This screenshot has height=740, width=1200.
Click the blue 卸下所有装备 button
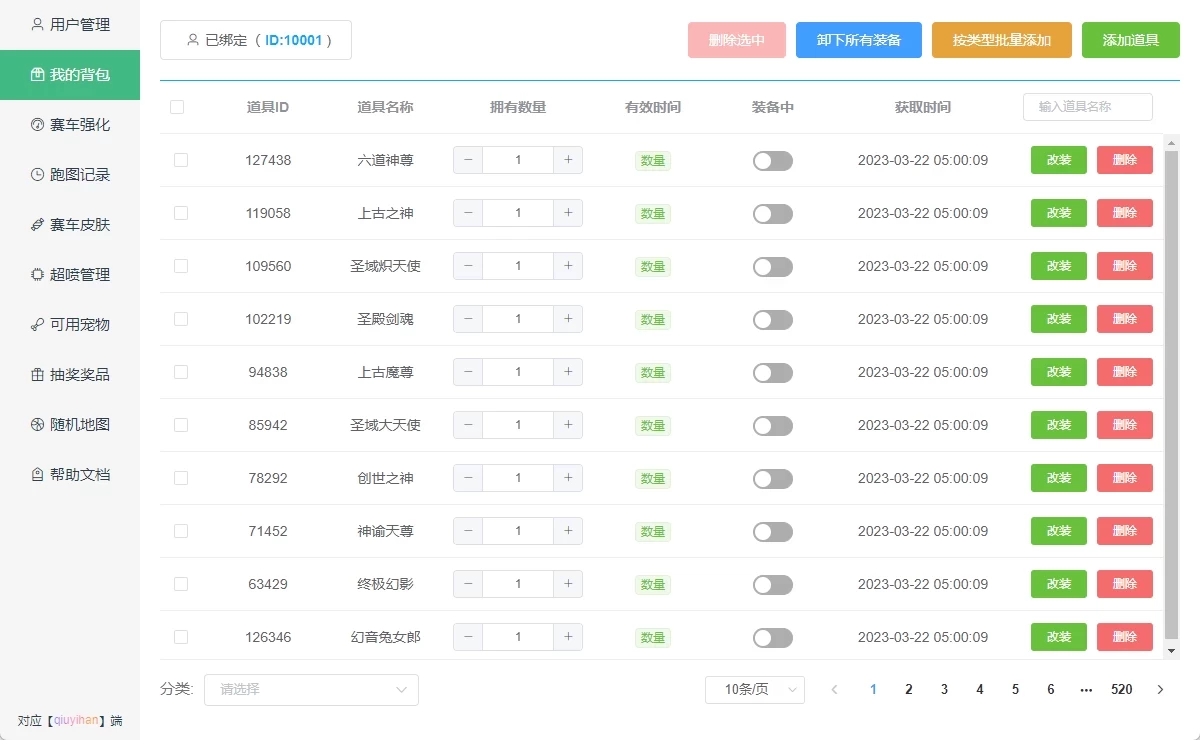pyautogui.click(x=858, y=40)
